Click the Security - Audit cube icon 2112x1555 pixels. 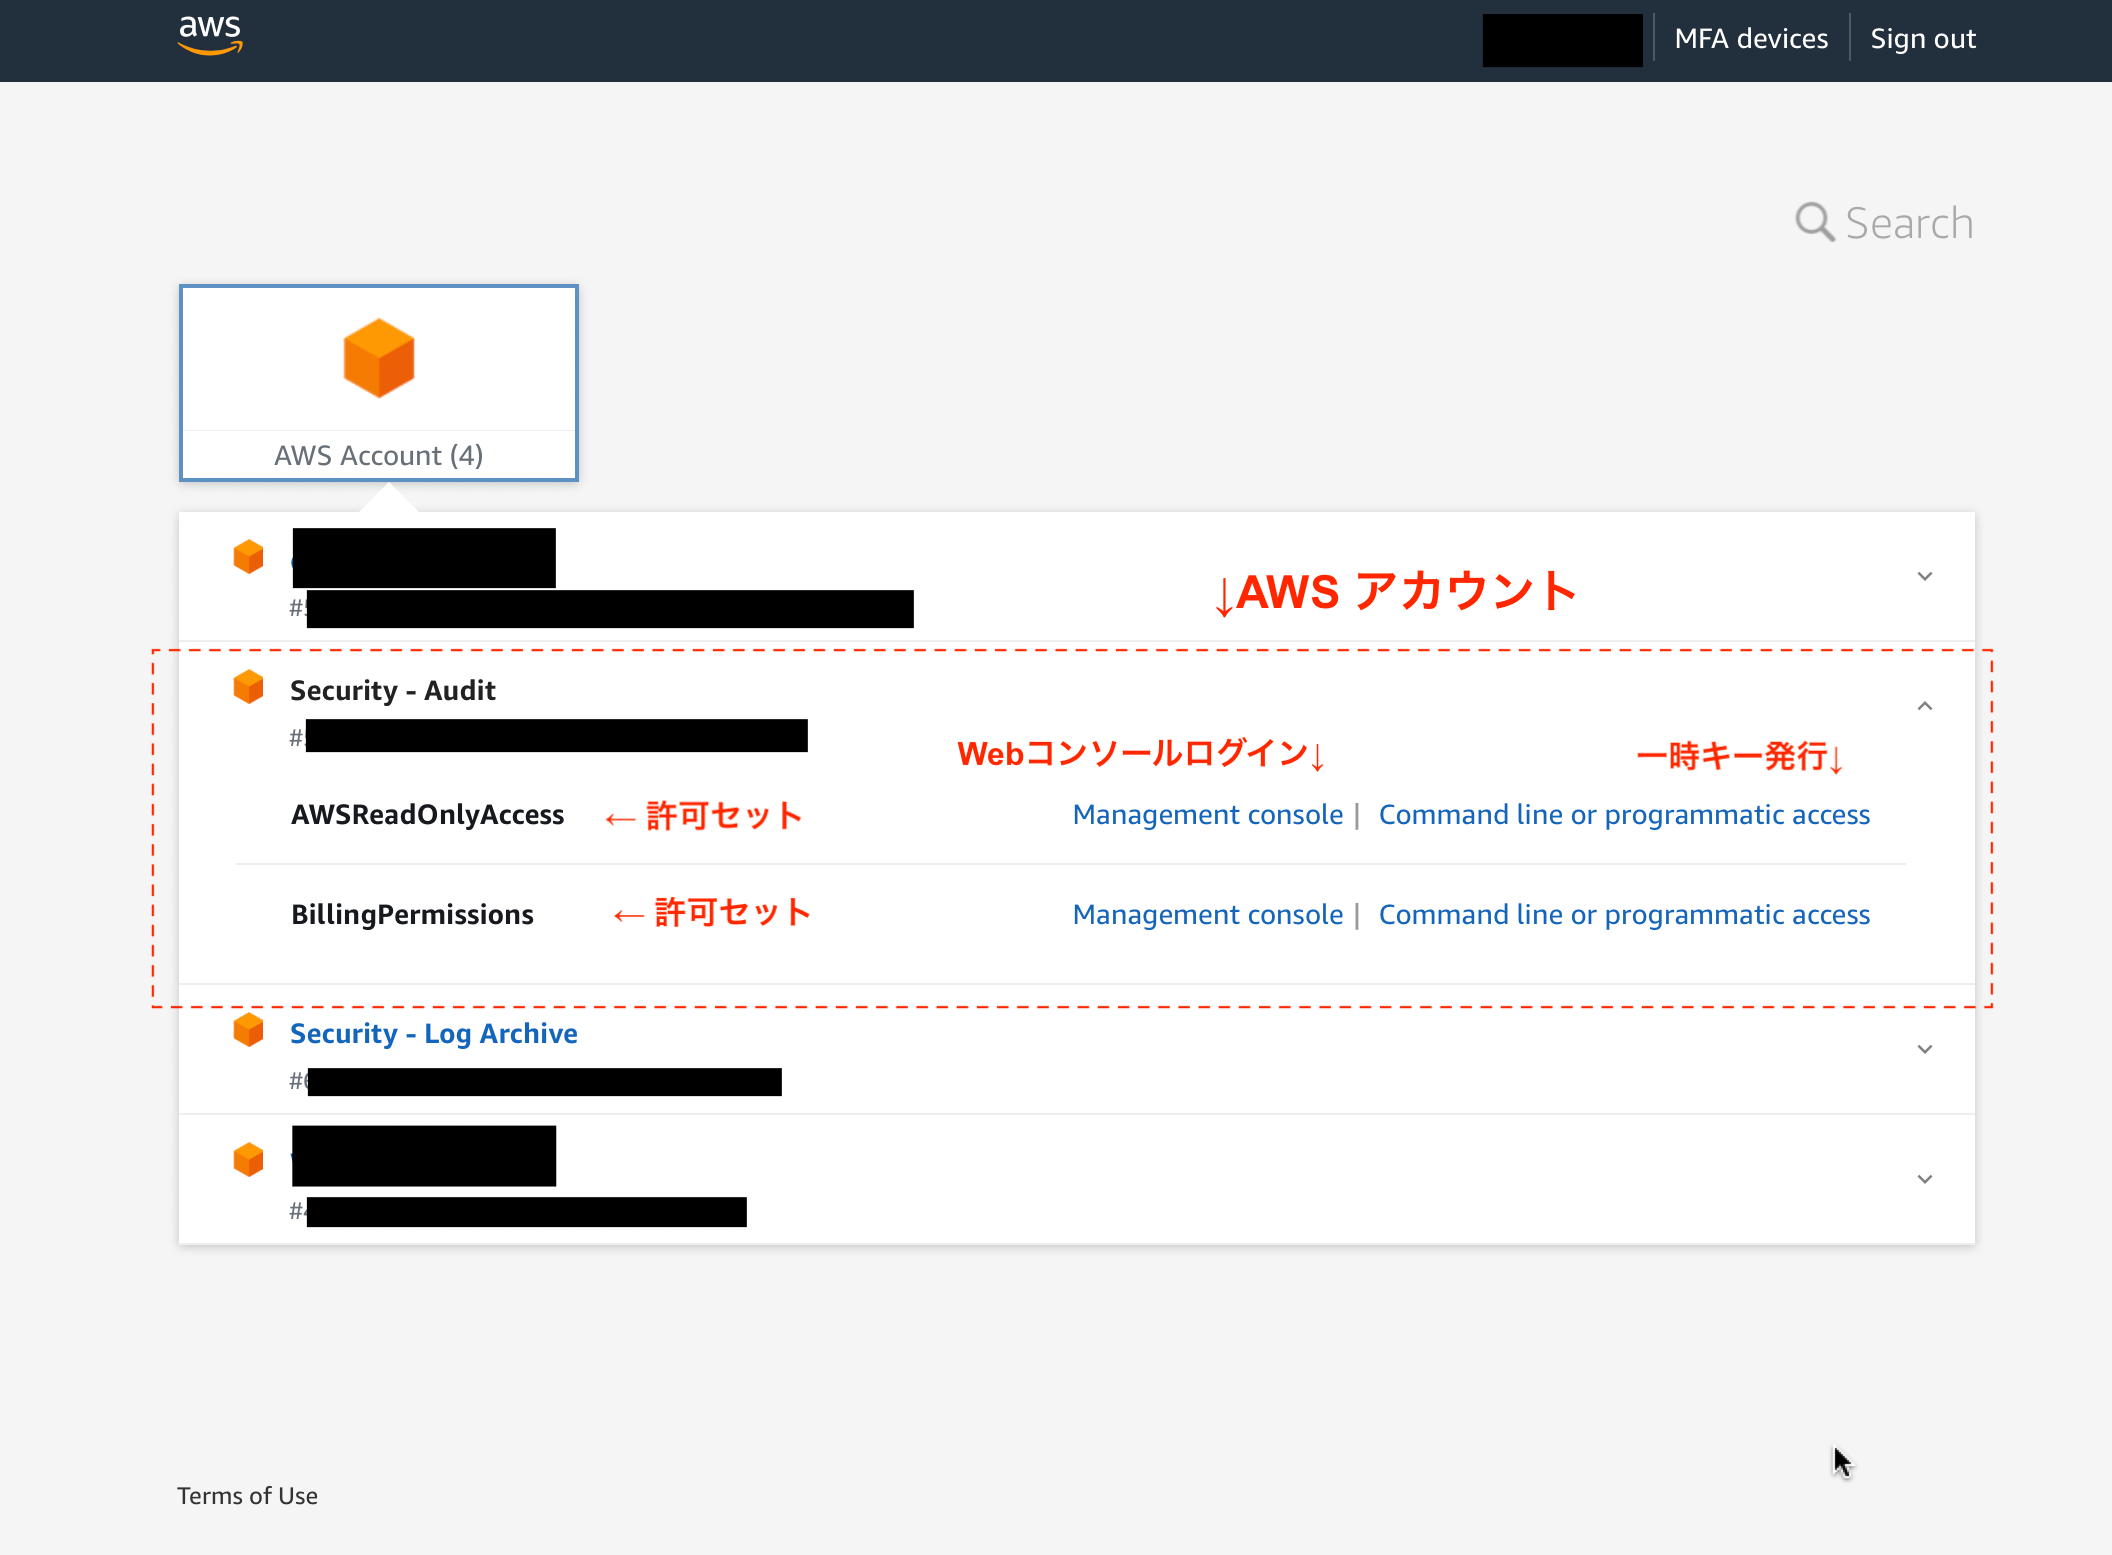click(248, 687)
